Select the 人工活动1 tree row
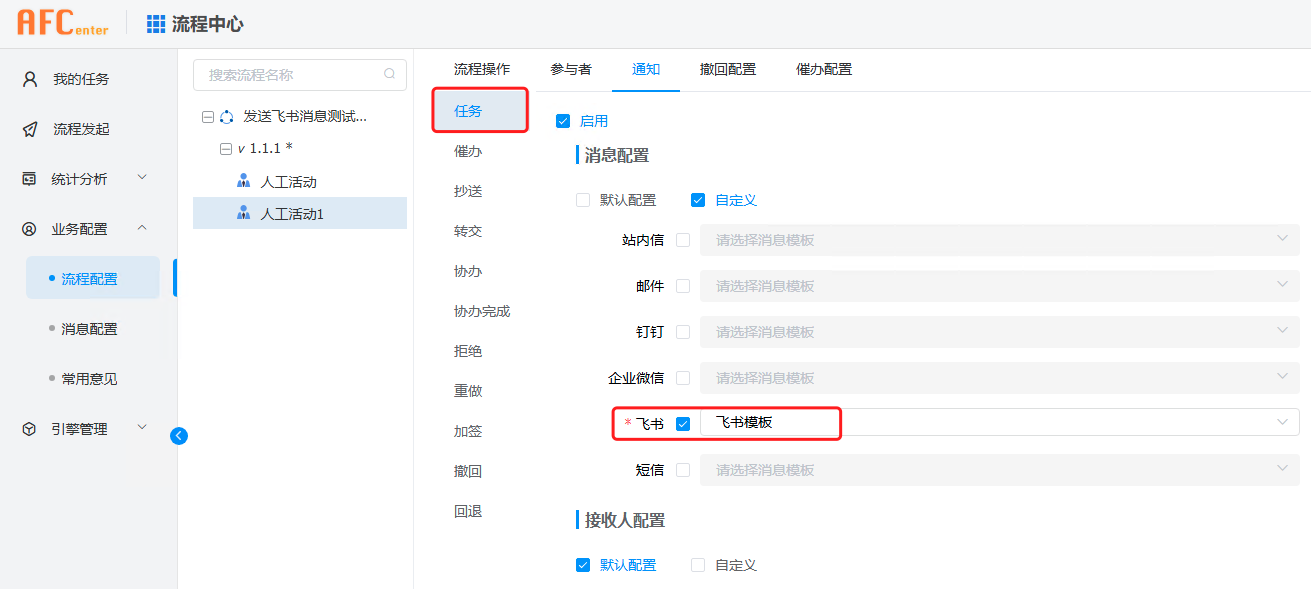This screenshot has width=1311, height=589. click(300, 213)
